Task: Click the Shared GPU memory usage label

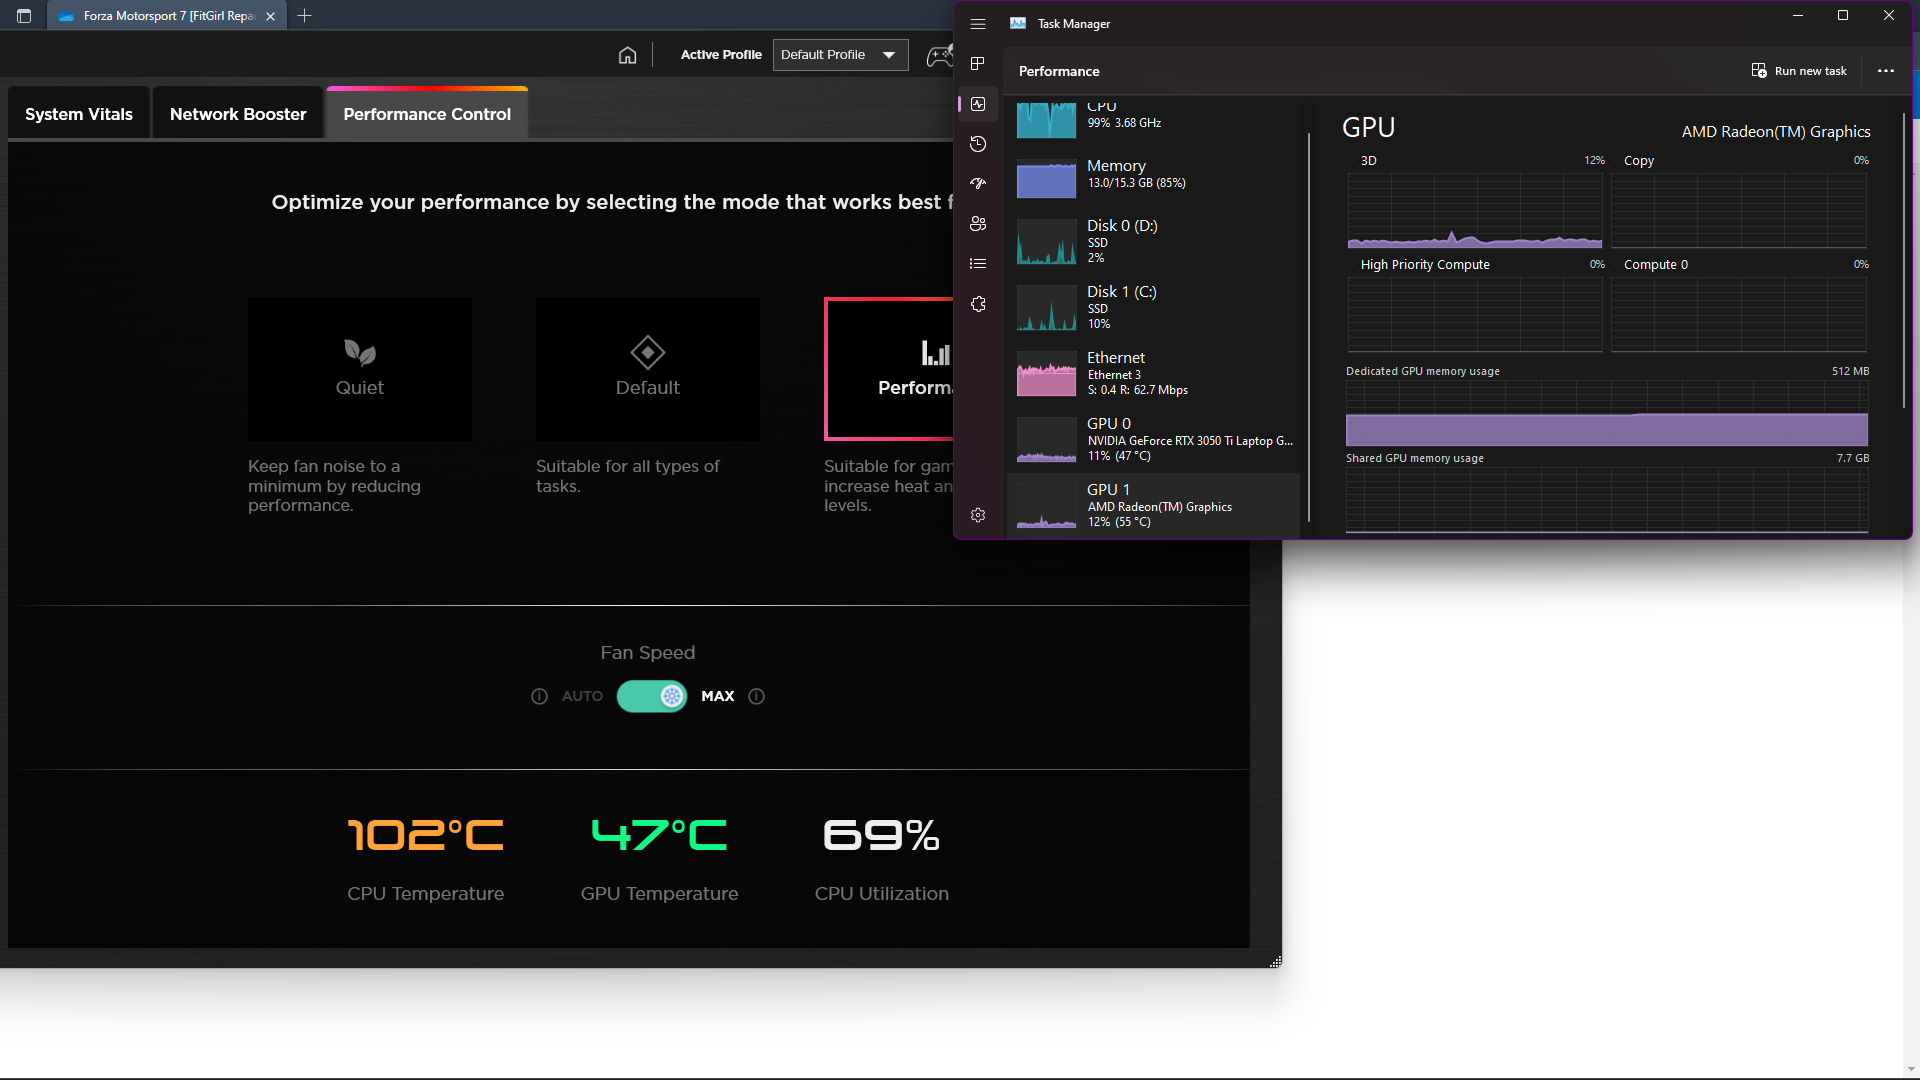Action: 1415,458
